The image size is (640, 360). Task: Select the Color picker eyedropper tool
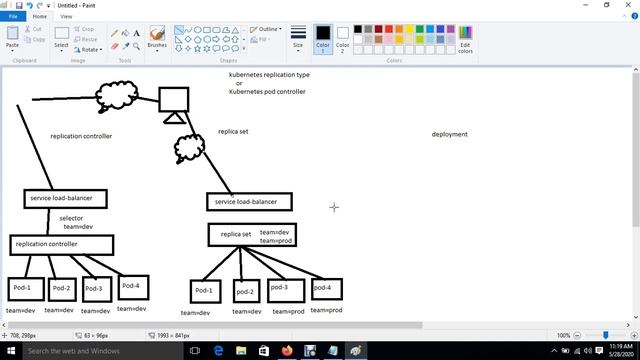click(126, 46)
